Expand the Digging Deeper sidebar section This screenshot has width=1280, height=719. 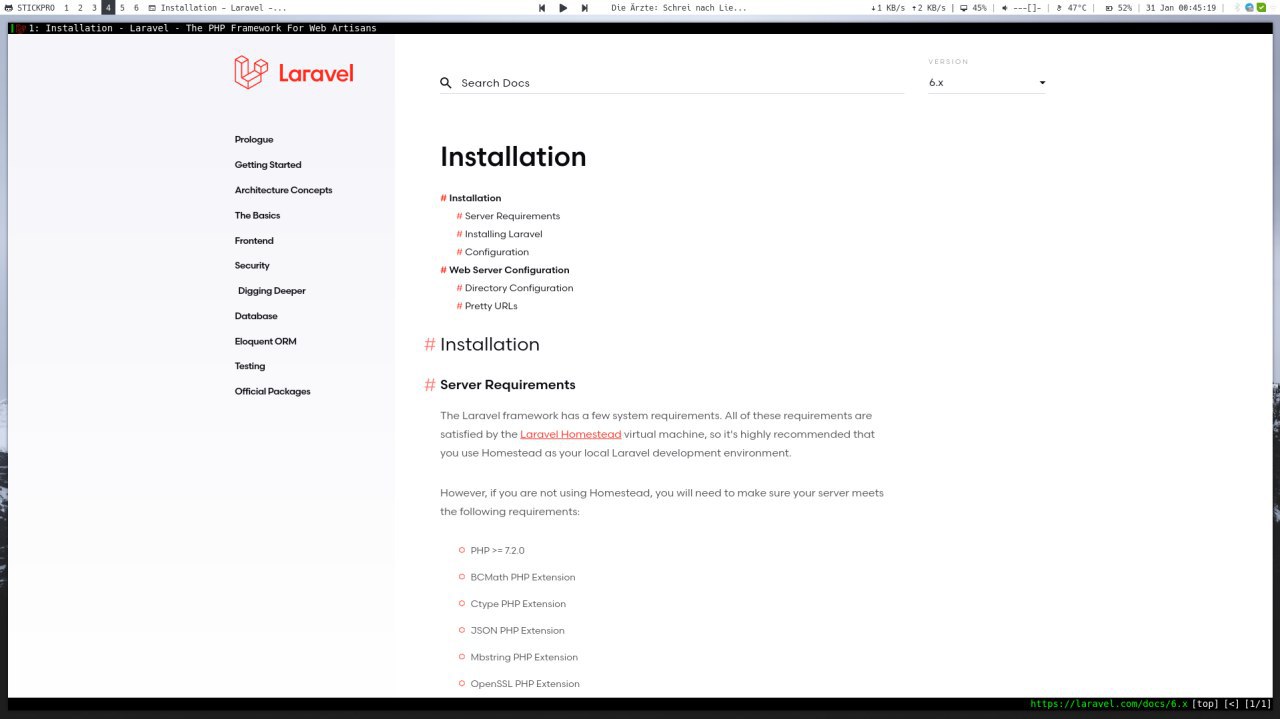(x=272, y=291)
